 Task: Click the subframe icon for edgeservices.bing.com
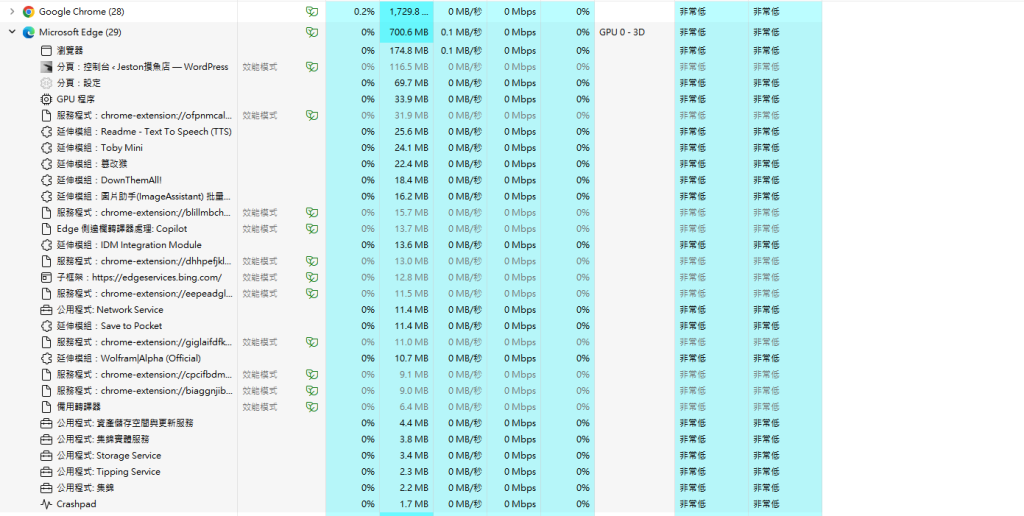coord(46,277)
